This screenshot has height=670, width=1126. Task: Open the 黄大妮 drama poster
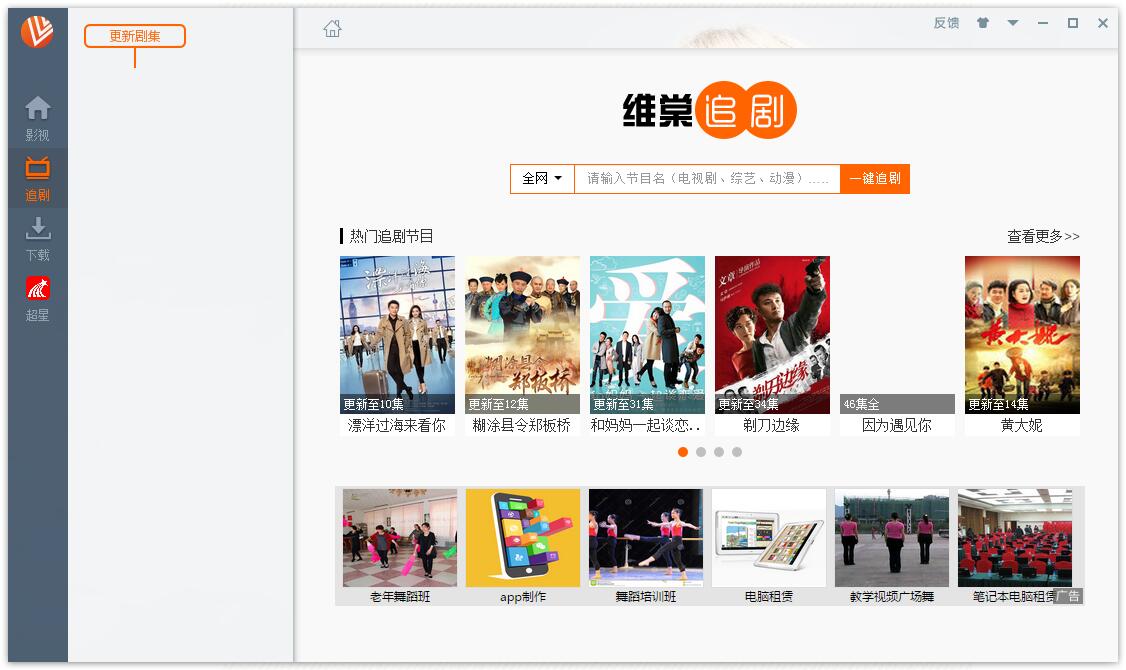coord(1021,334)
